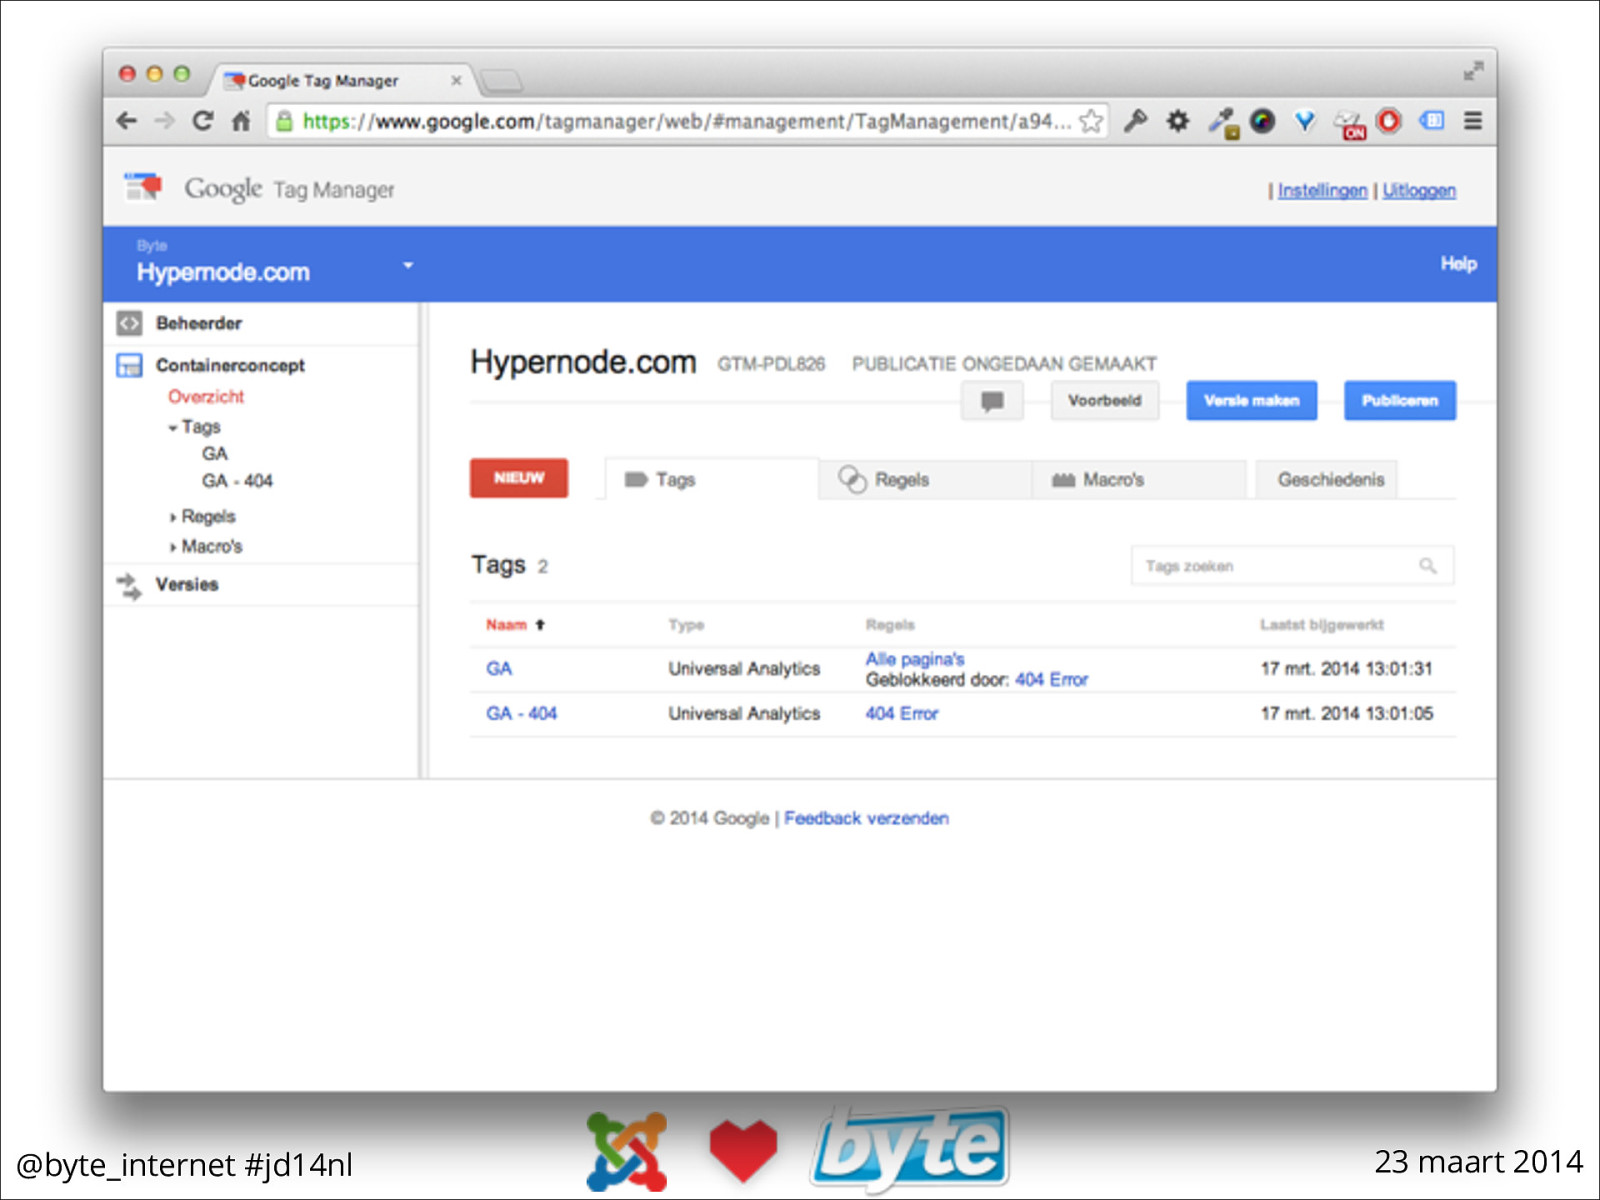
Task: Click the key extension icon
Action: (x=1135, y=121)
